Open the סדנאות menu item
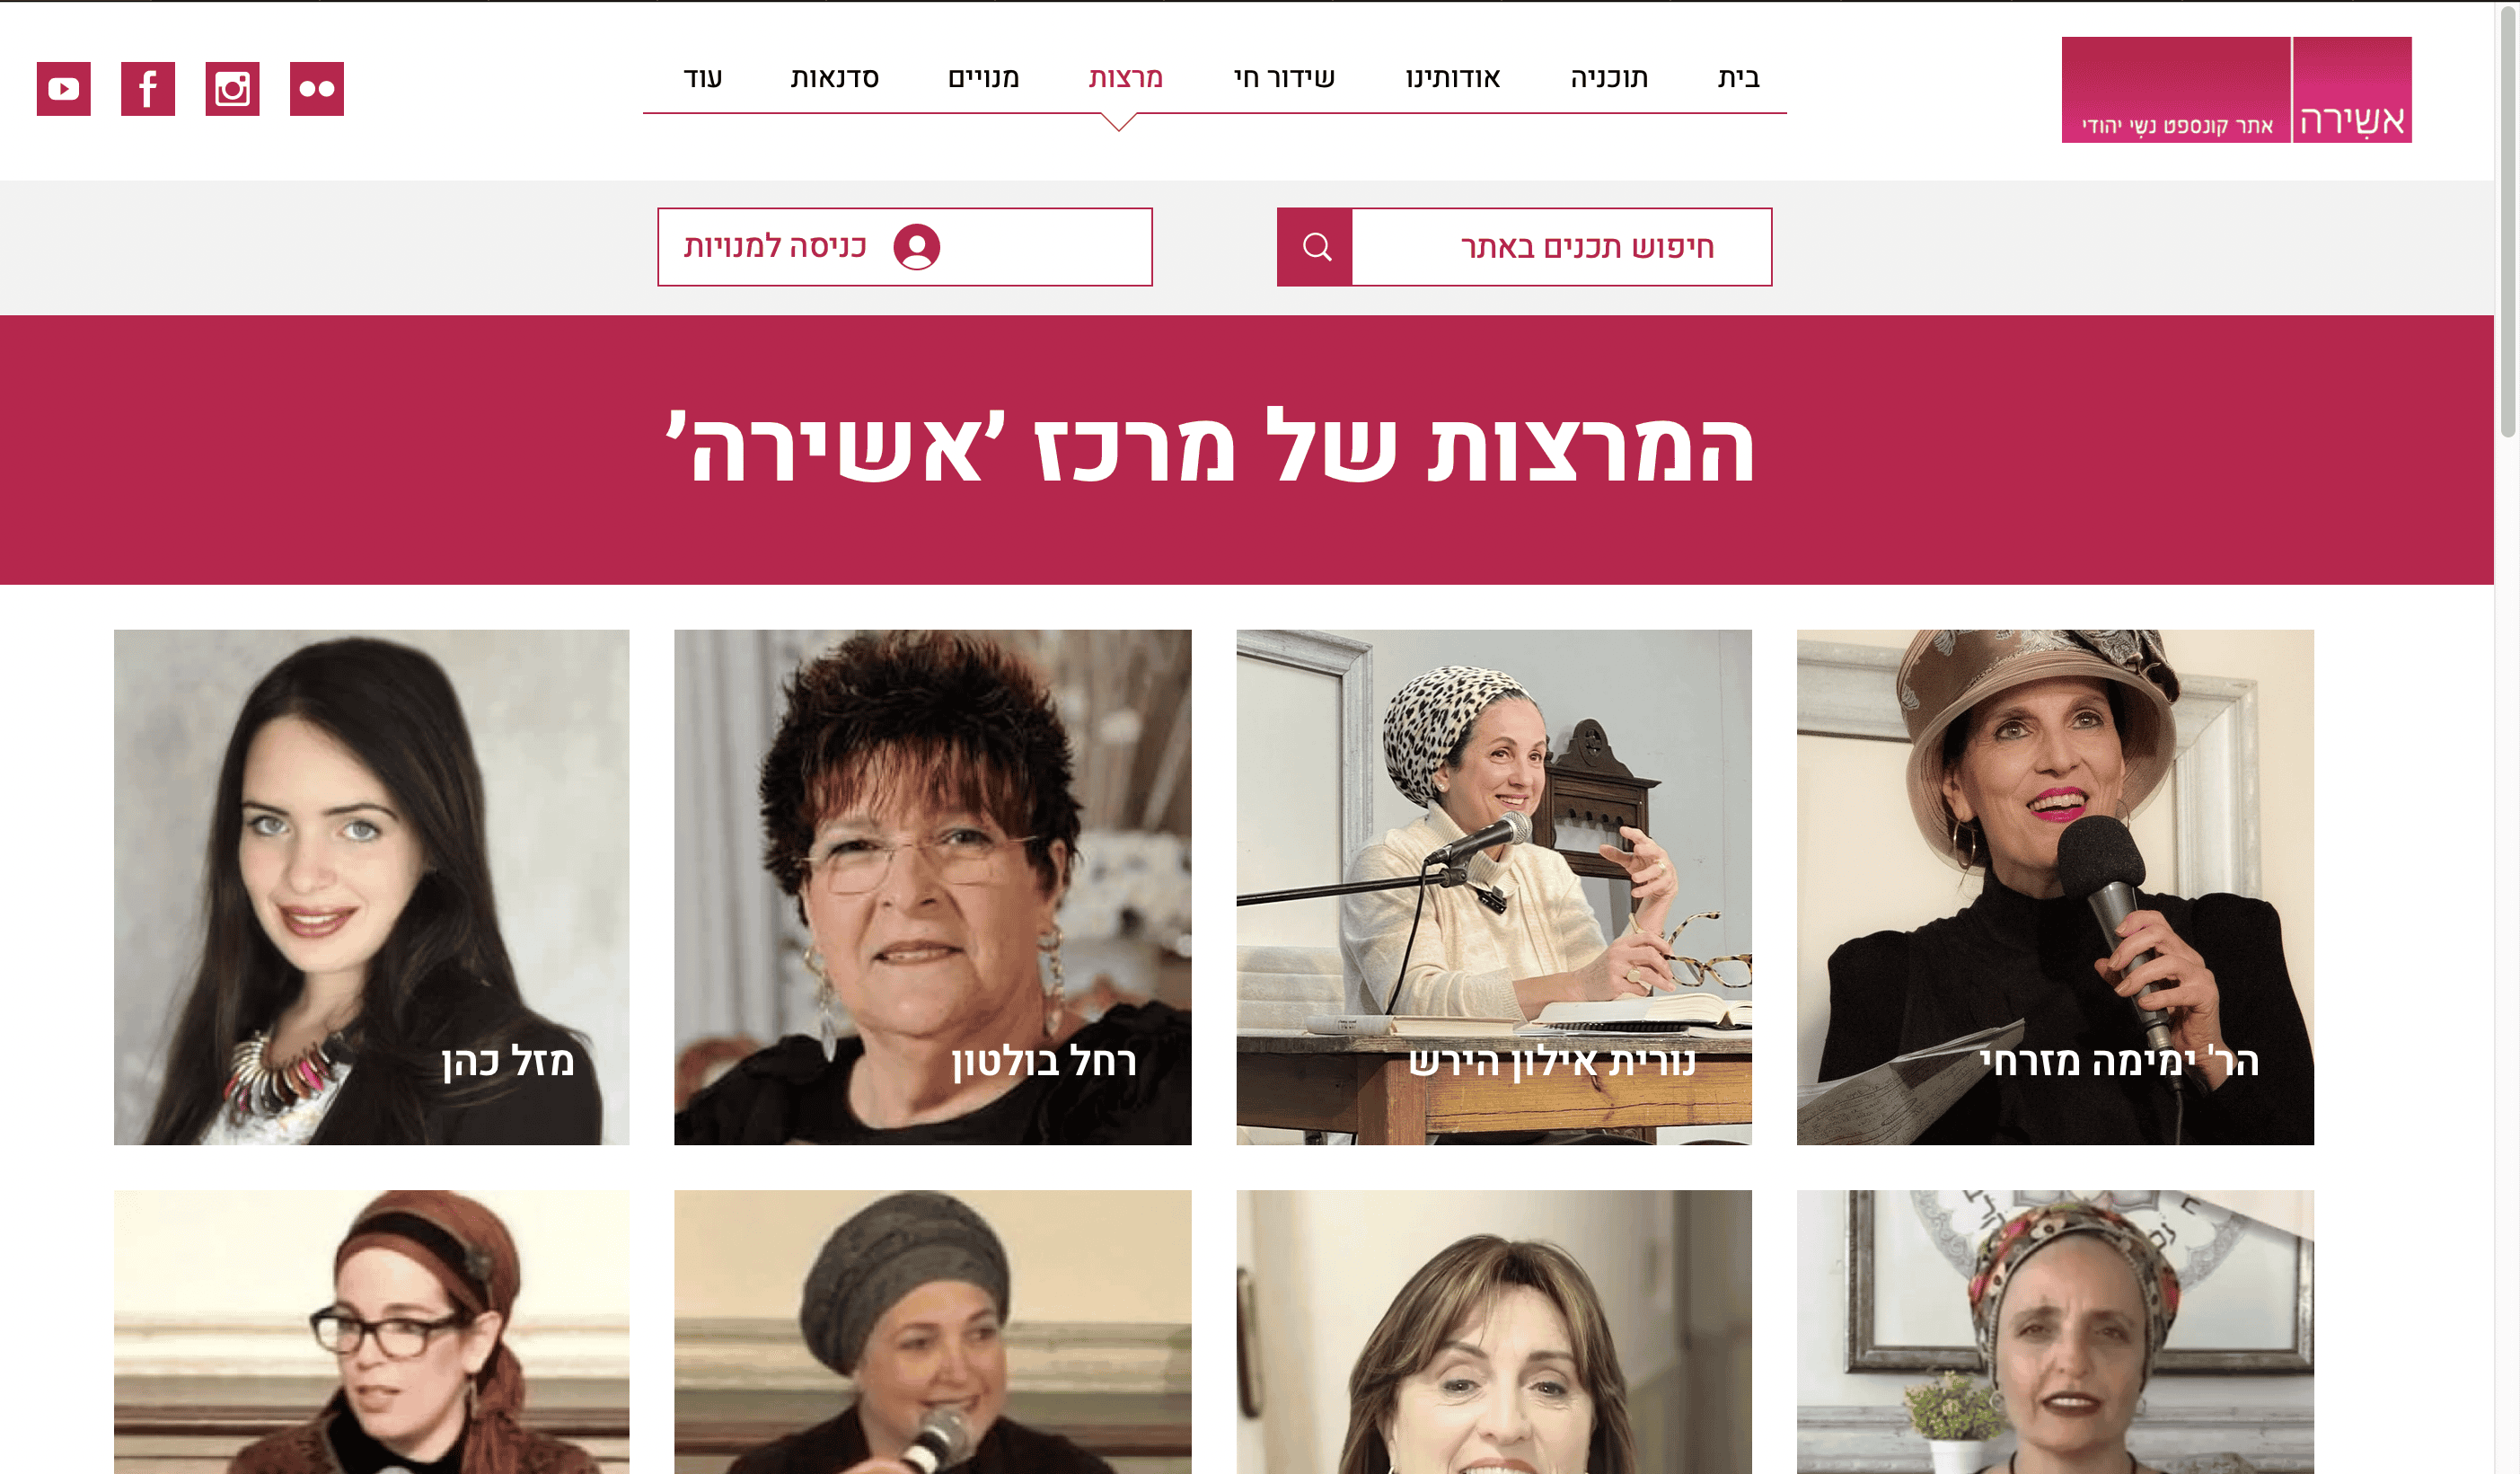This screenshot has width=2520, height=1474. click(x=834, y=78)
